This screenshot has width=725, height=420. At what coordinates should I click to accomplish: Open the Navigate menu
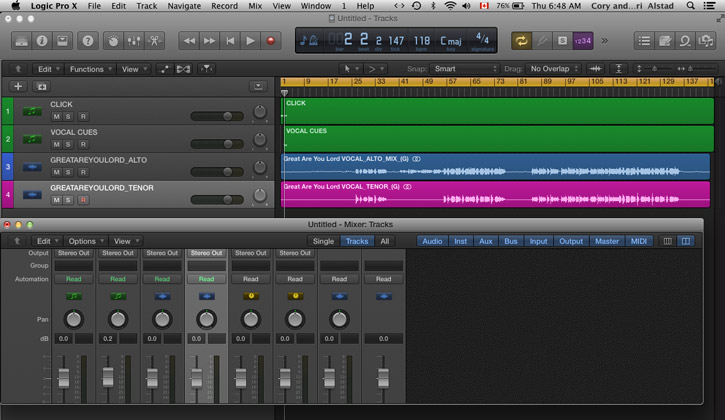[x=184, y=6]
